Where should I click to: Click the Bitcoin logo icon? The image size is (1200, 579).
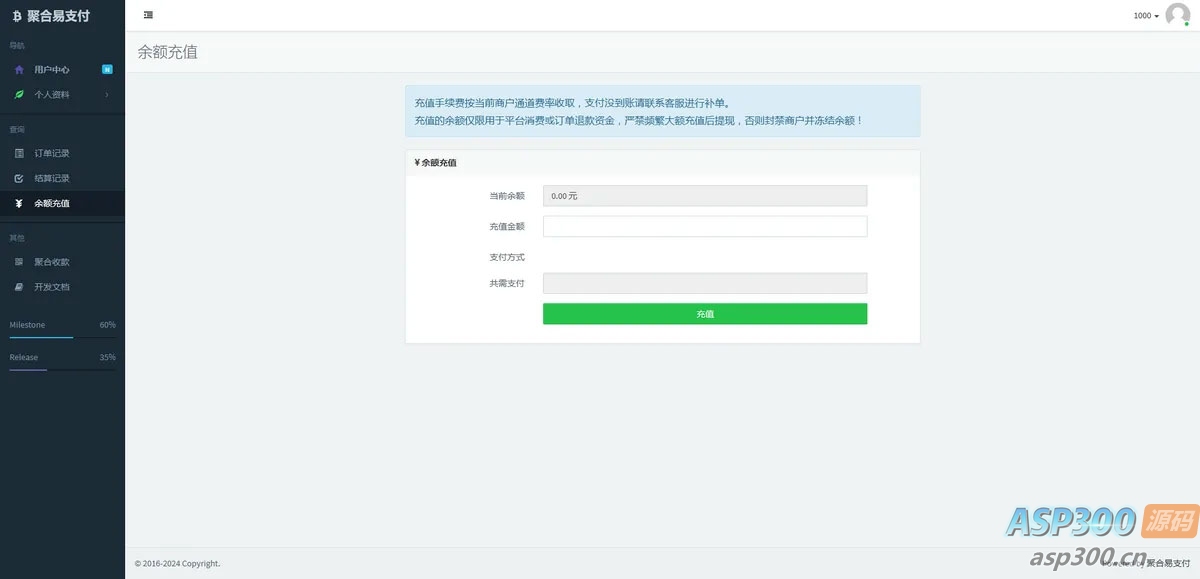tap(17, 16)
